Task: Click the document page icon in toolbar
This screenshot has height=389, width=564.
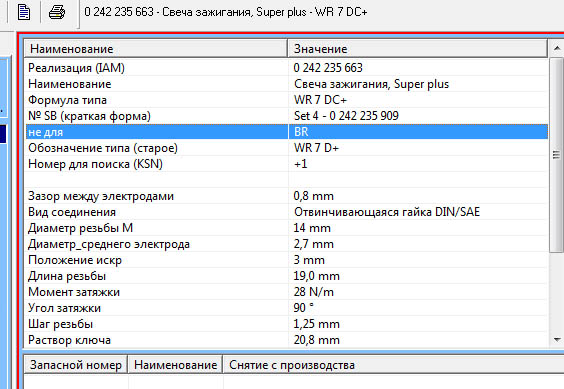Action: (x=24, y=12)
